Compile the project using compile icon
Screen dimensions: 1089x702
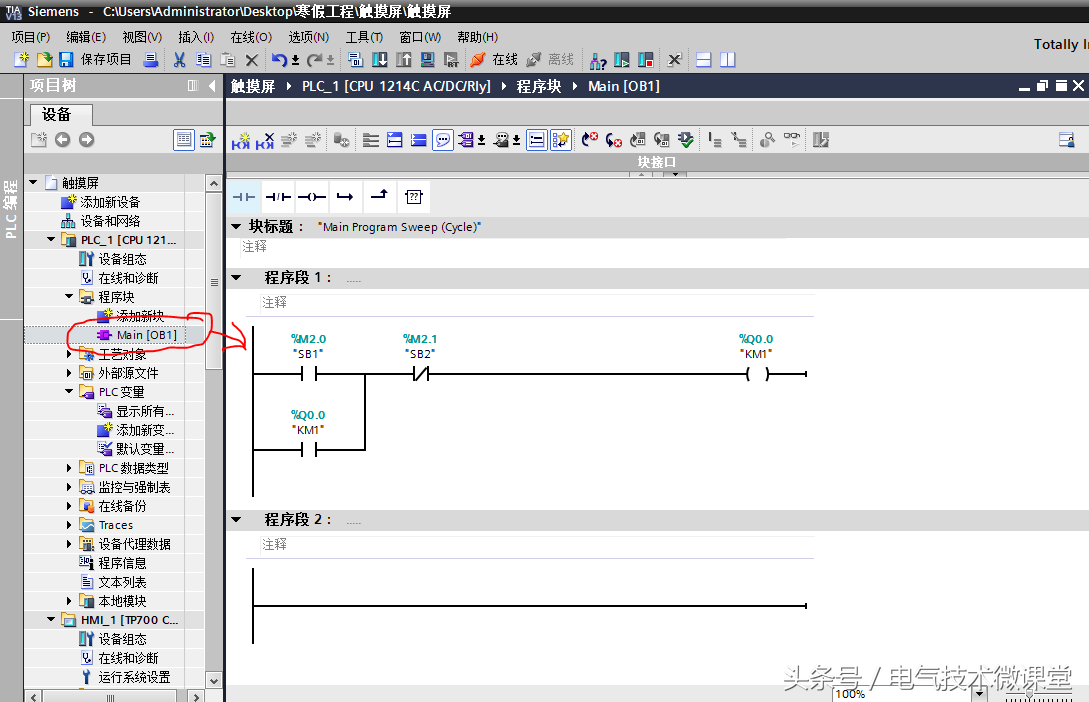pyautogui.click(x=356, y=60)
